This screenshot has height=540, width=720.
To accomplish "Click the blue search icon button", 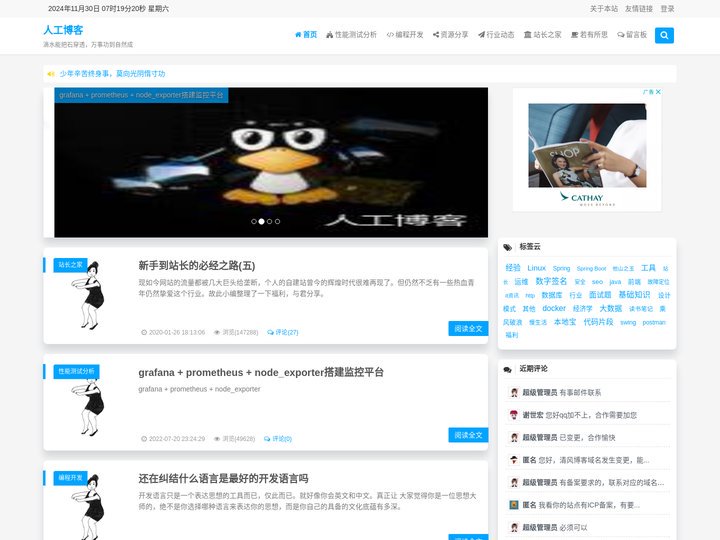I will pos(664,35).
